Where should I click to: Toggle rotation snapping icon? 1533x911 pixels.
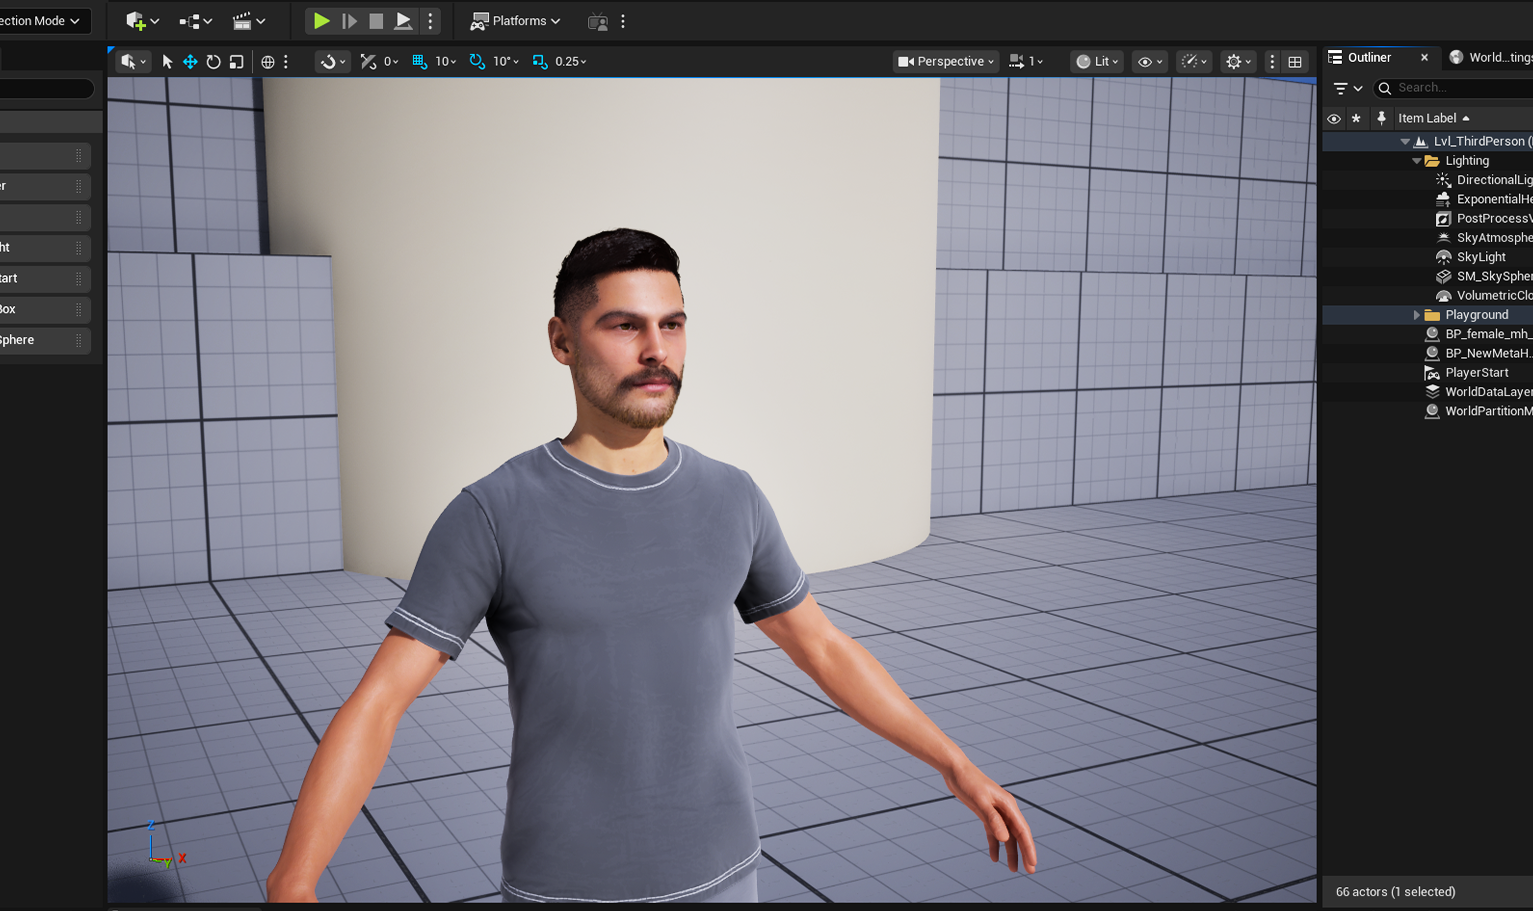click(x=477, y=61)
